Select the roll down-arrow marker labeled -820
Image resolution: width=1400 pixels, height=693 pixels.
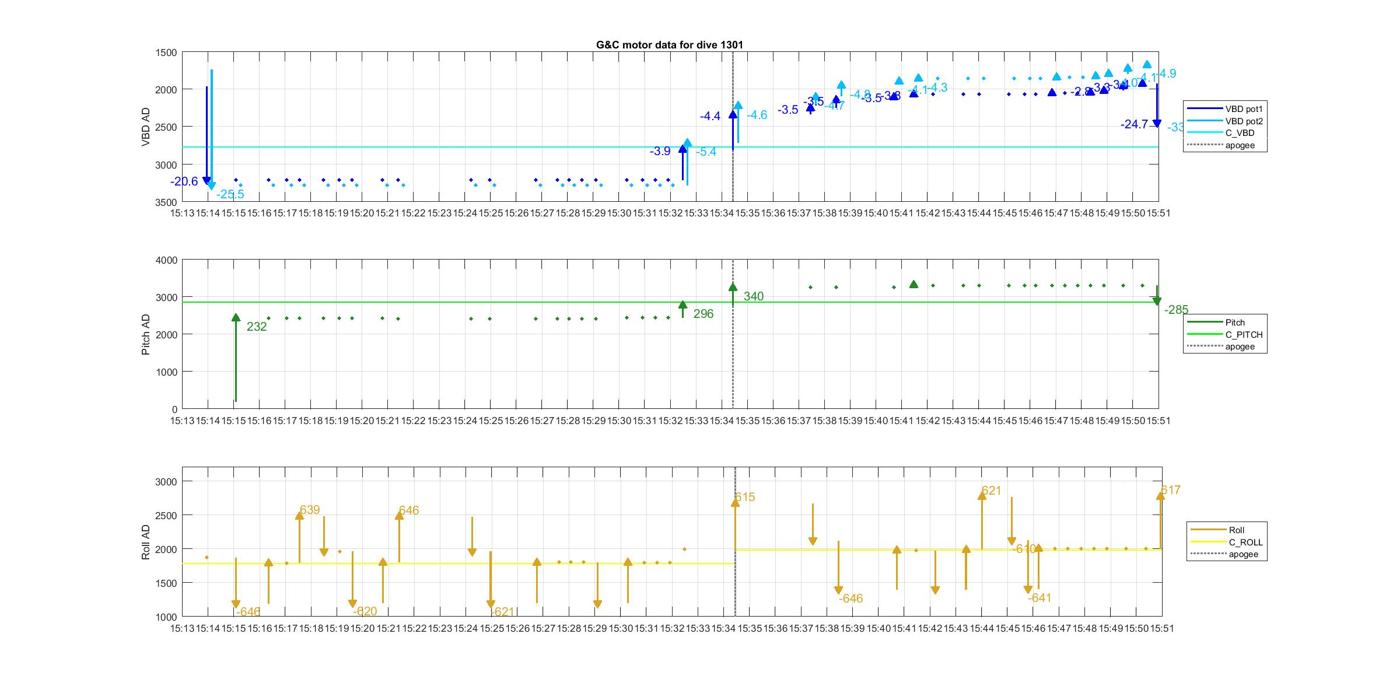[352, 603]
